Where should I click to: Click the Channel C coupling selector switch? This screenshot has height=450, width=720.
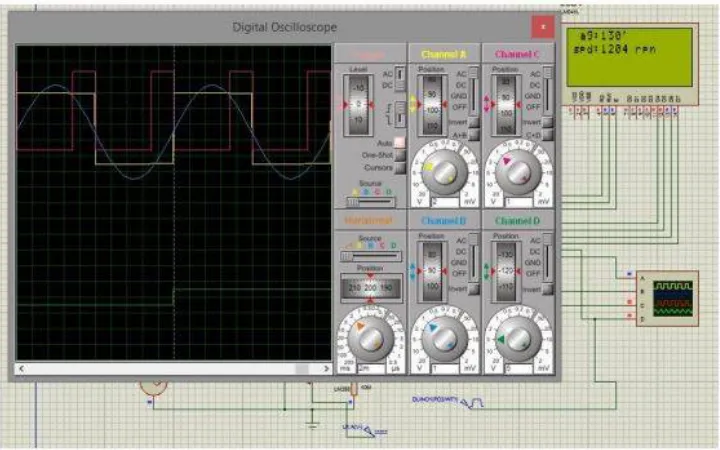coord(547,90)
